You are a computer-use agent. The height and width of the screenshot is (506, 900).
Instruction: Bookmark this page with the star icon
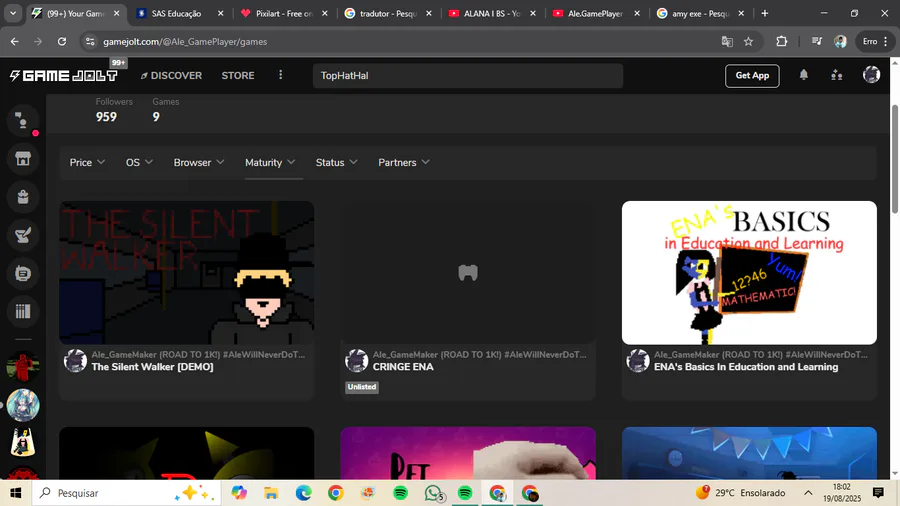[x=748, y=41]
